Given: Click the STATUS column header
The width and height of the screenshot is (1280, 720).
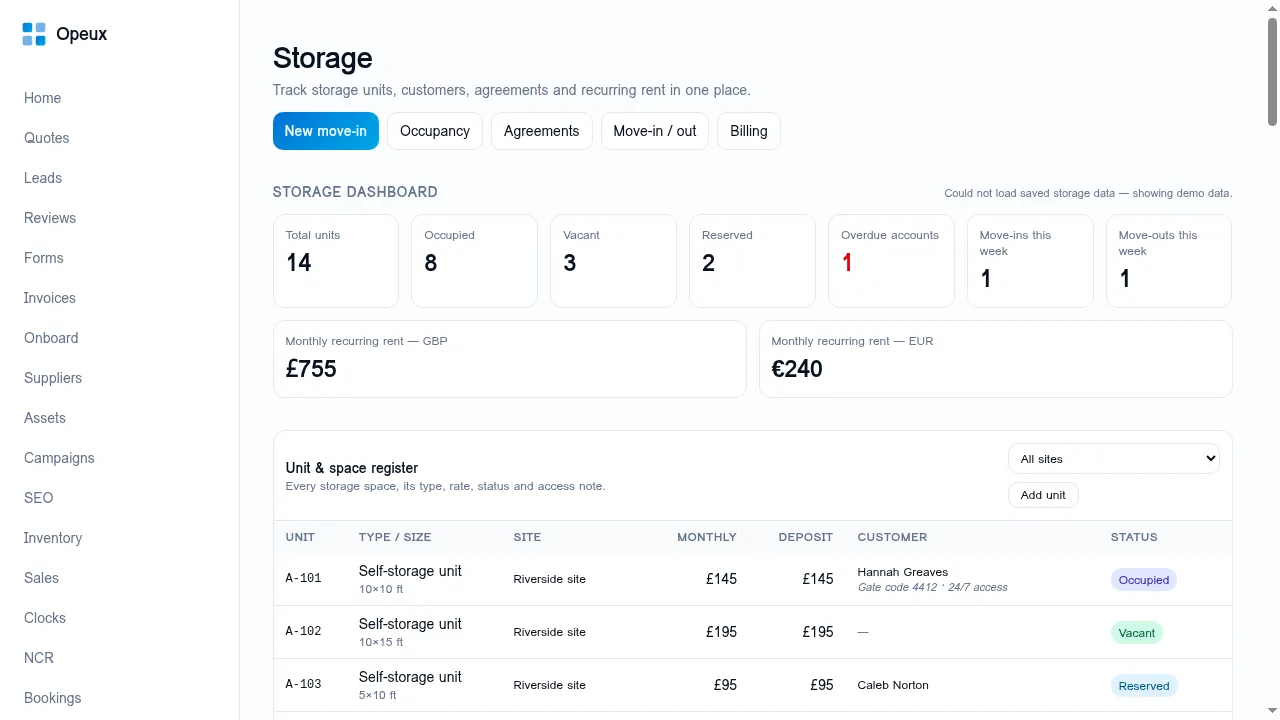Looking at the screenshot, I should [x=1134, y=537].
